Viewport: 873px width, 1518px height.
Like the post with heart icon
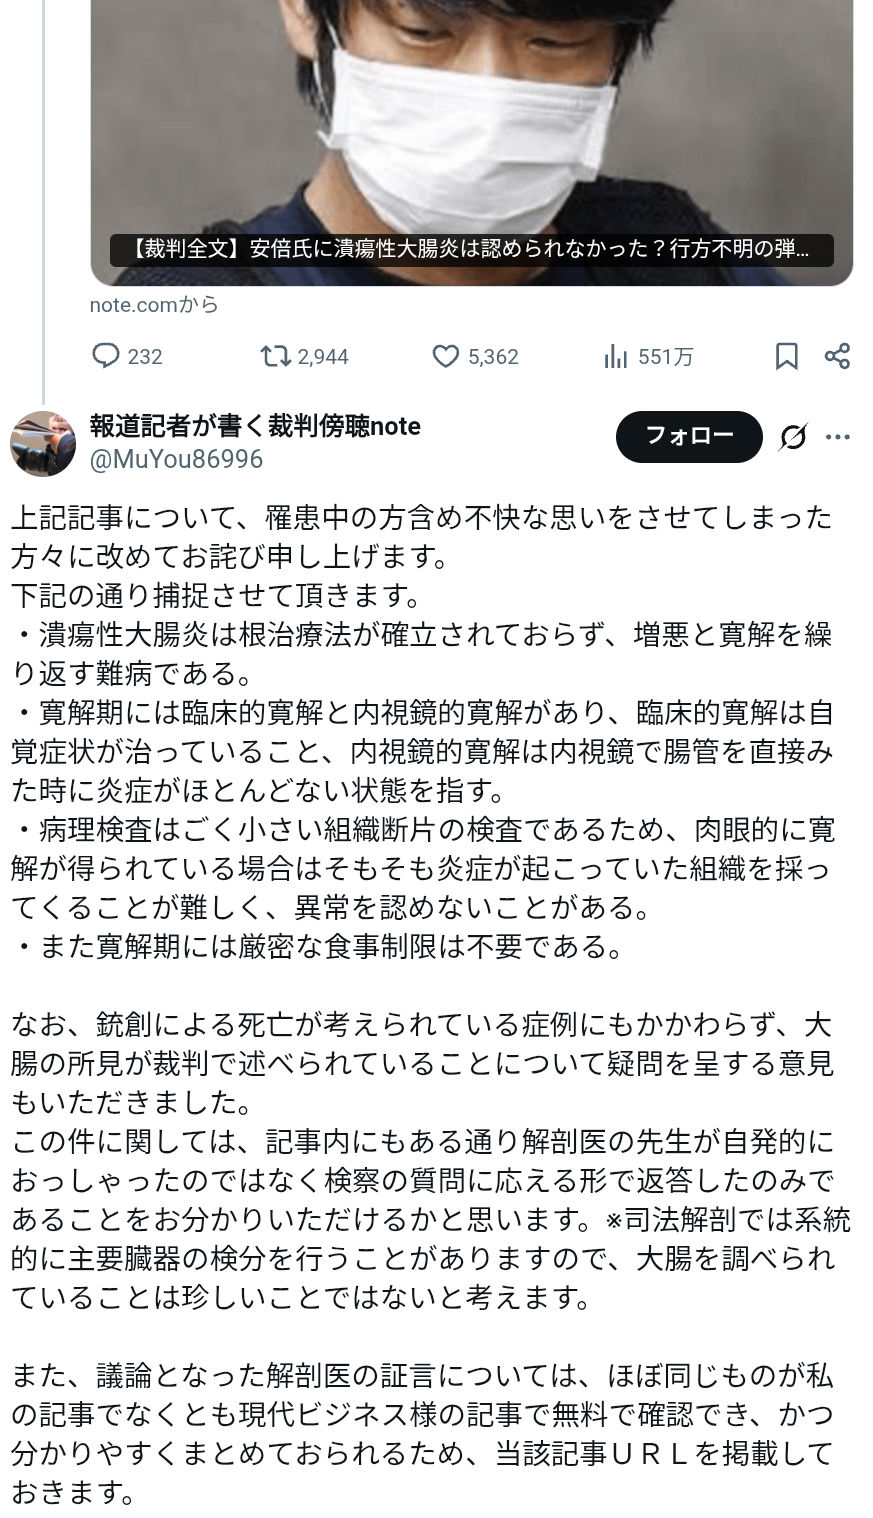[x=445, y=356]
